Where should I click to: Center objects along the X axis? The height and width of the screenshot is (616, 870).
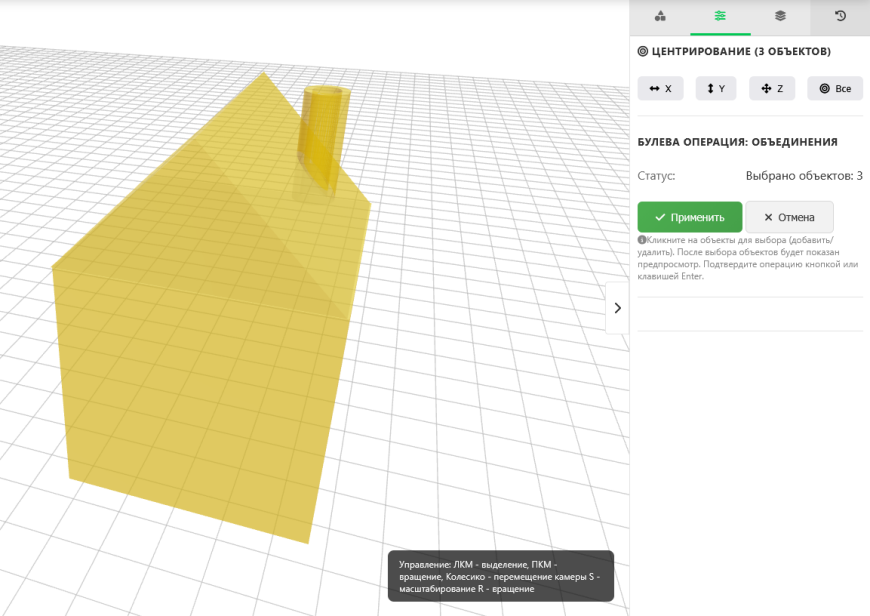(x=660, y=88)
